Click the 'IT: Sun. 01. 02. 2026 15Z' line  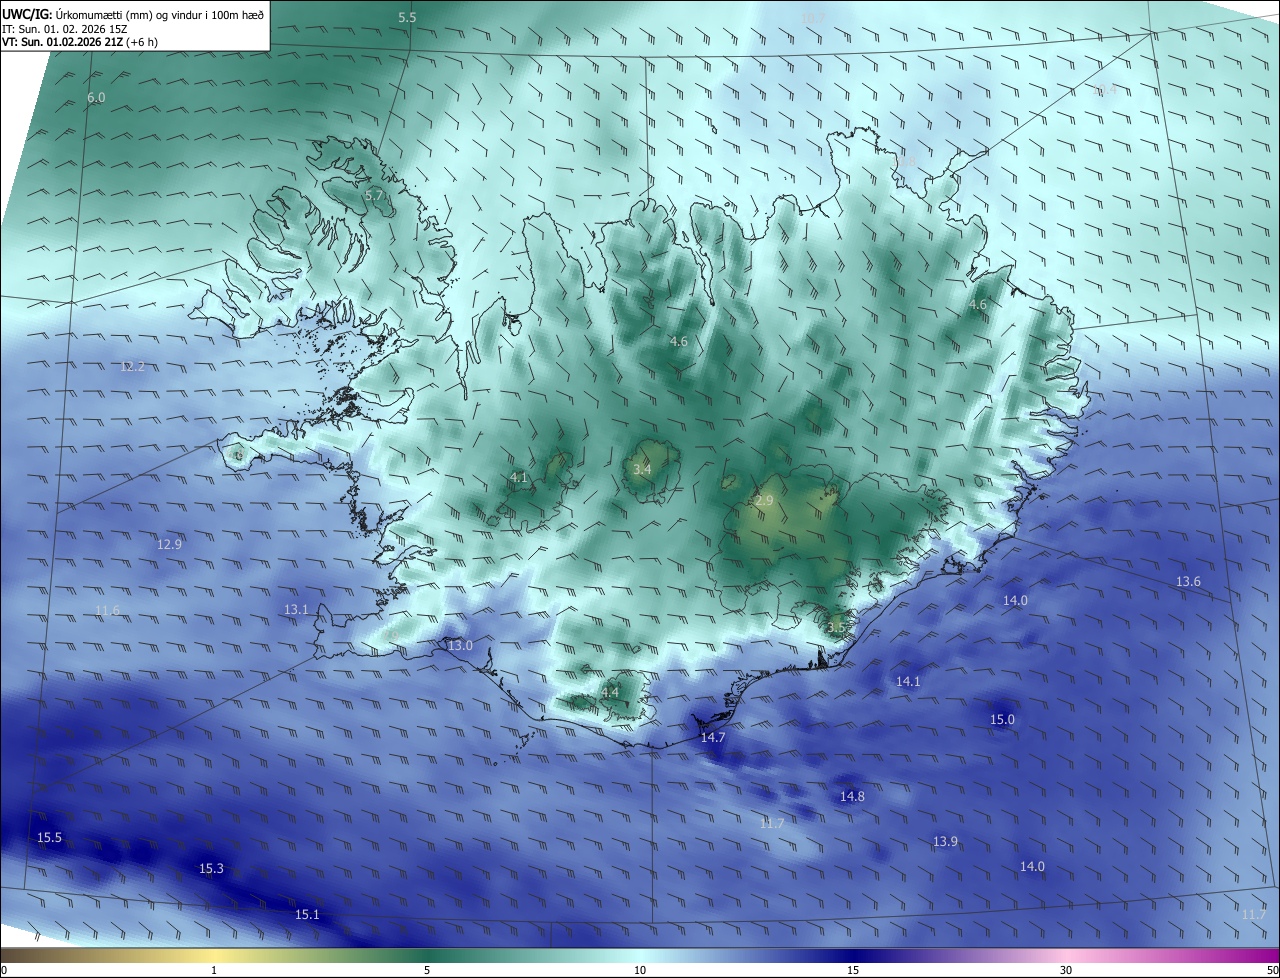(x=65, y=29)
